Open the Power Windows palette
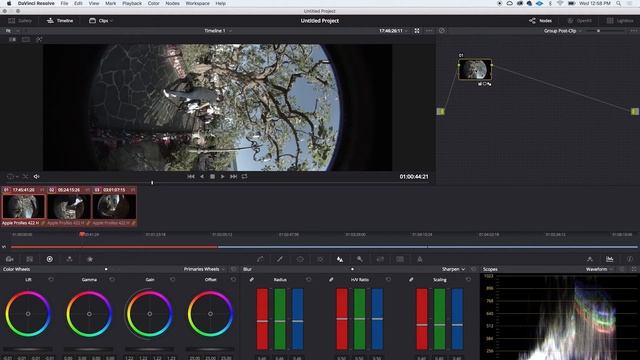This screenshot has width=640, height=360. 300,259
